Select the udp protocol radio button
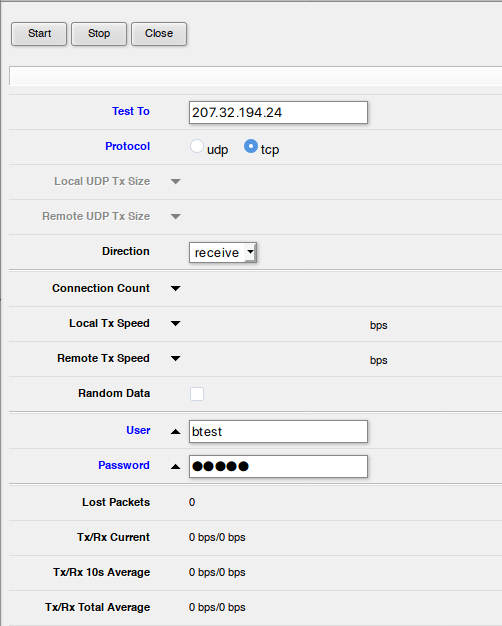This screenshot has height=626, width=502. click(196, 147)
